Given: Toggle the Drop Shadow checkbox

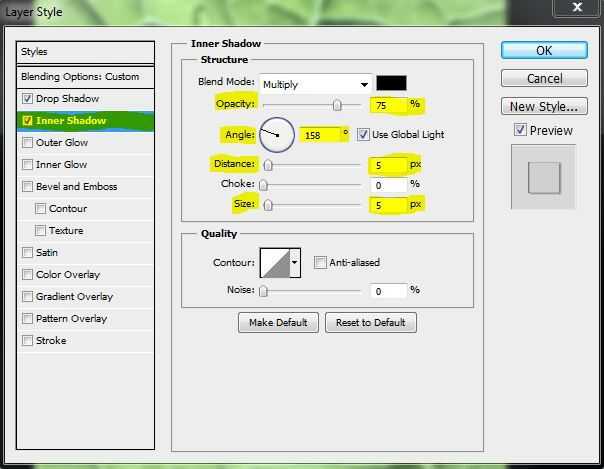Looking at the screenshot, I should (x=27, y=99).
